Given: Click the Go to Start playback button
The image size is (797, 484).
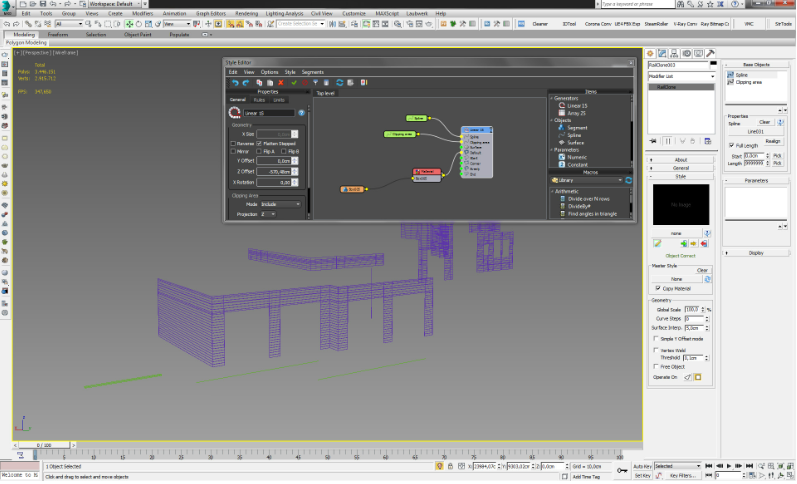Looking at the screenshot, I should click(709, 466).
